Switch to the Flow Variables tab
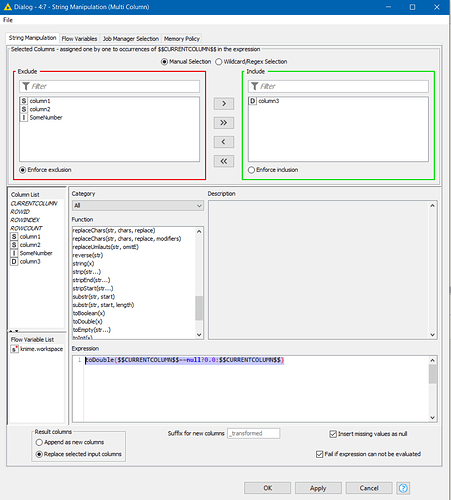This screenshot has height=500, width=451. (x=79, y=39)
